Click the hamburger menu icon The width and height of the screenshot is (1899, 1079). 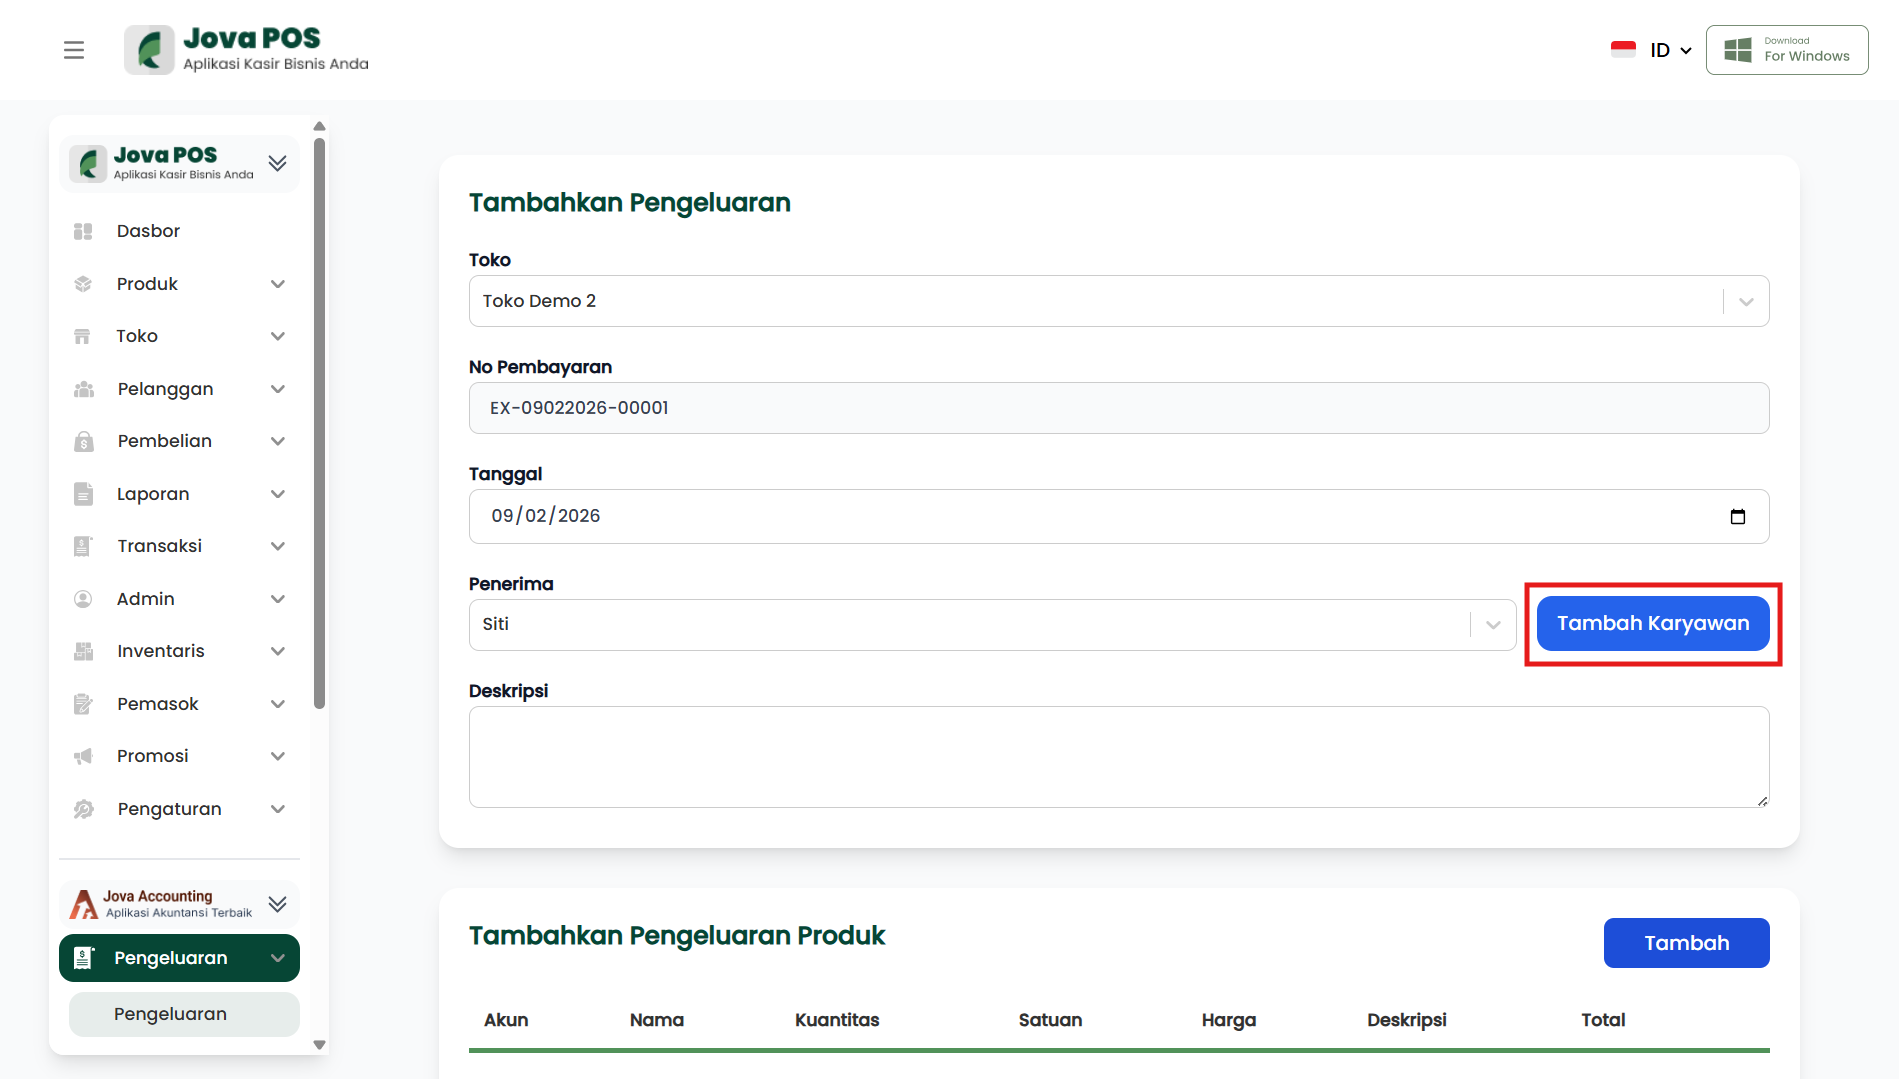[74, 50]
